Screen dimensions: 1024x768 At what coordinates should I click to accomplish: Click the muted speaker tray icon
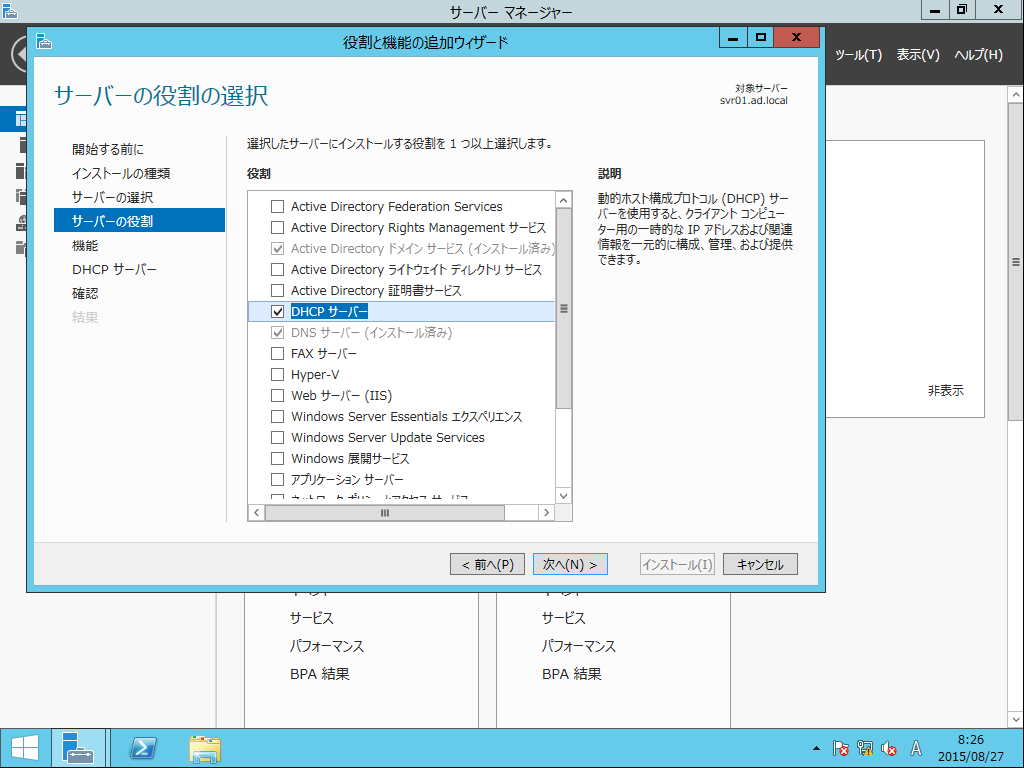point(889,748)
